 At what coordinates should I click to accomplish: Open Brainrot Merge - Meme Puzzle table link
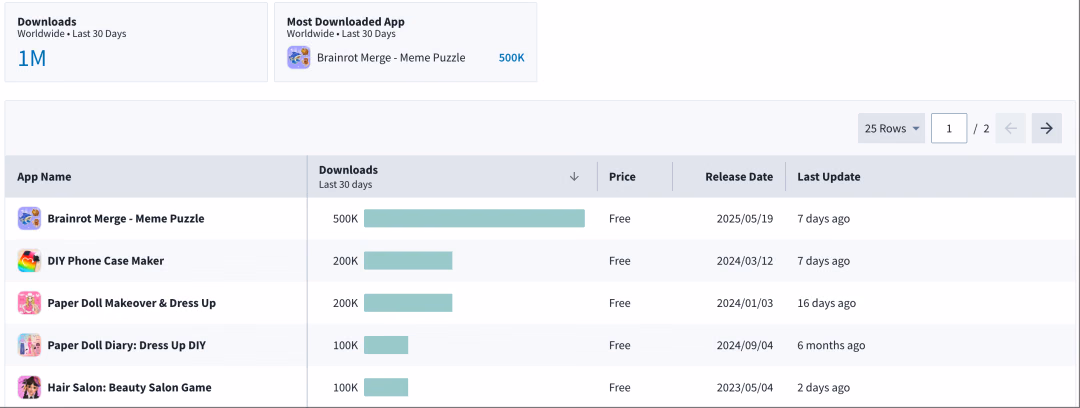126,218
